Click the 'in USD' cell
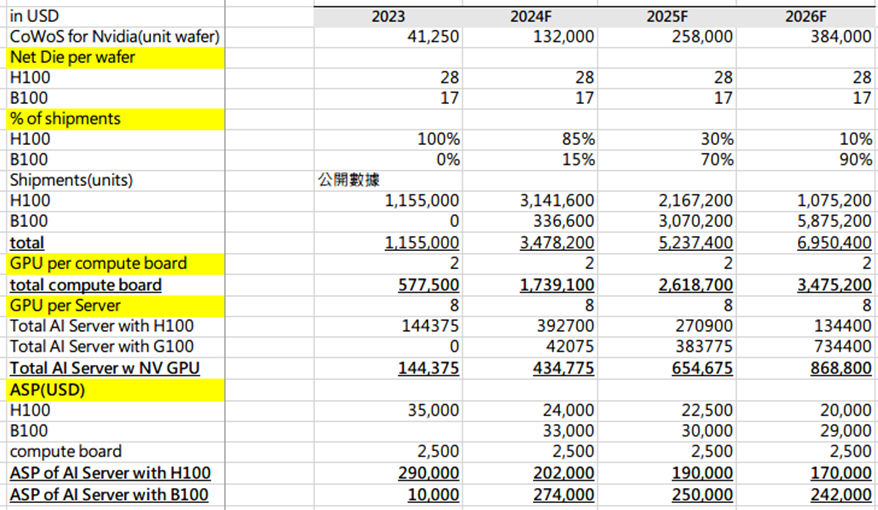Image resolution: width=878 pixels, height=510 pixels. point(35,16)
